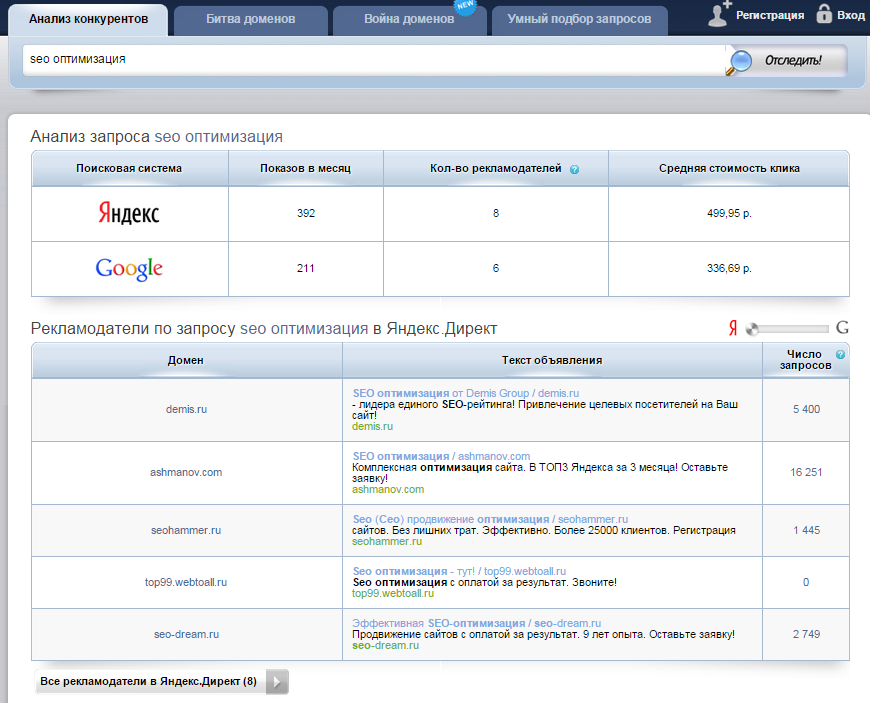Click the red Я icon beside slider
The width and height of the screenshot is (870, 703).
[733, 328]
